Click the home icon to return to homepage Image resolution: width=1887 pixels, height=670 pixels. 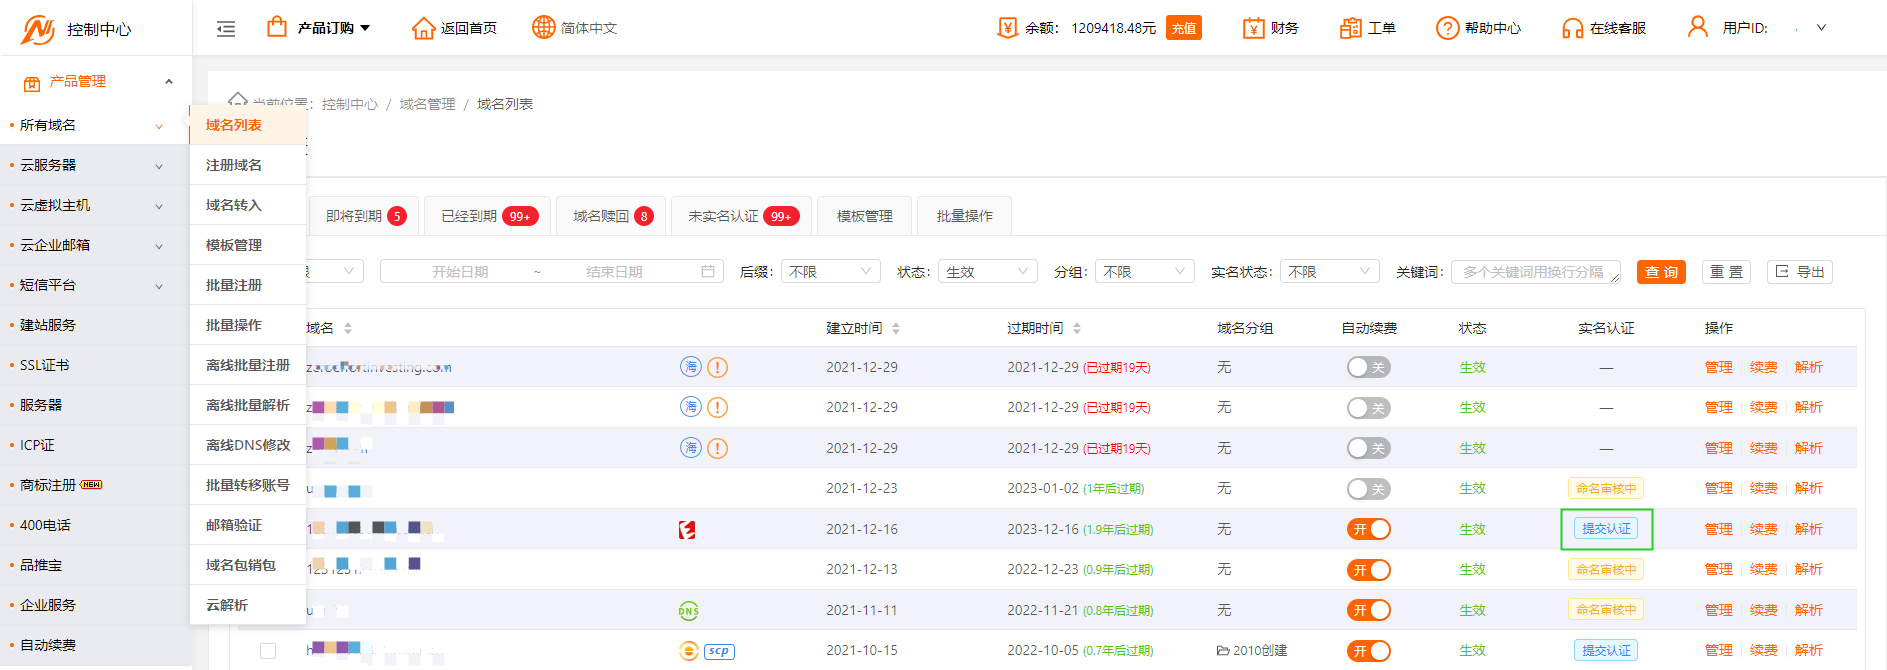423,28
